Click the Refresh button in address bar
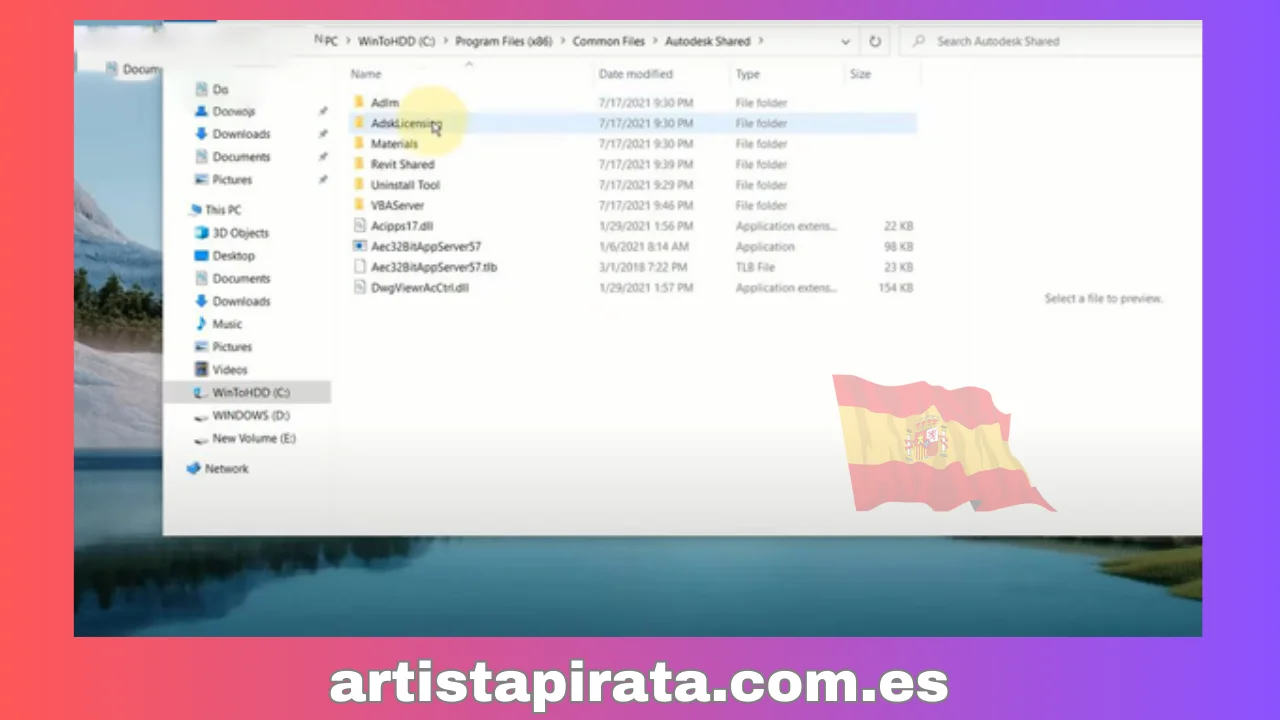This screenshot has height=720, width=1280. 875,42
